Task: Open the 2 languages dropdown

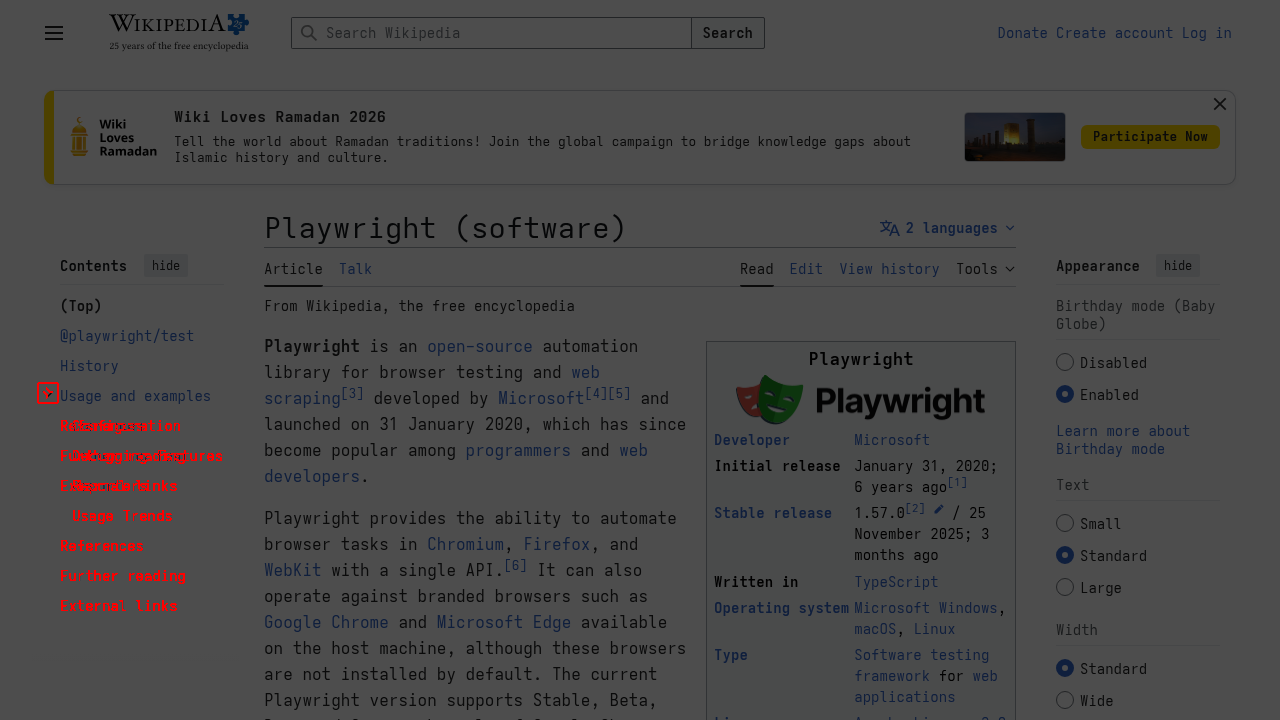Action: point(946,228)
